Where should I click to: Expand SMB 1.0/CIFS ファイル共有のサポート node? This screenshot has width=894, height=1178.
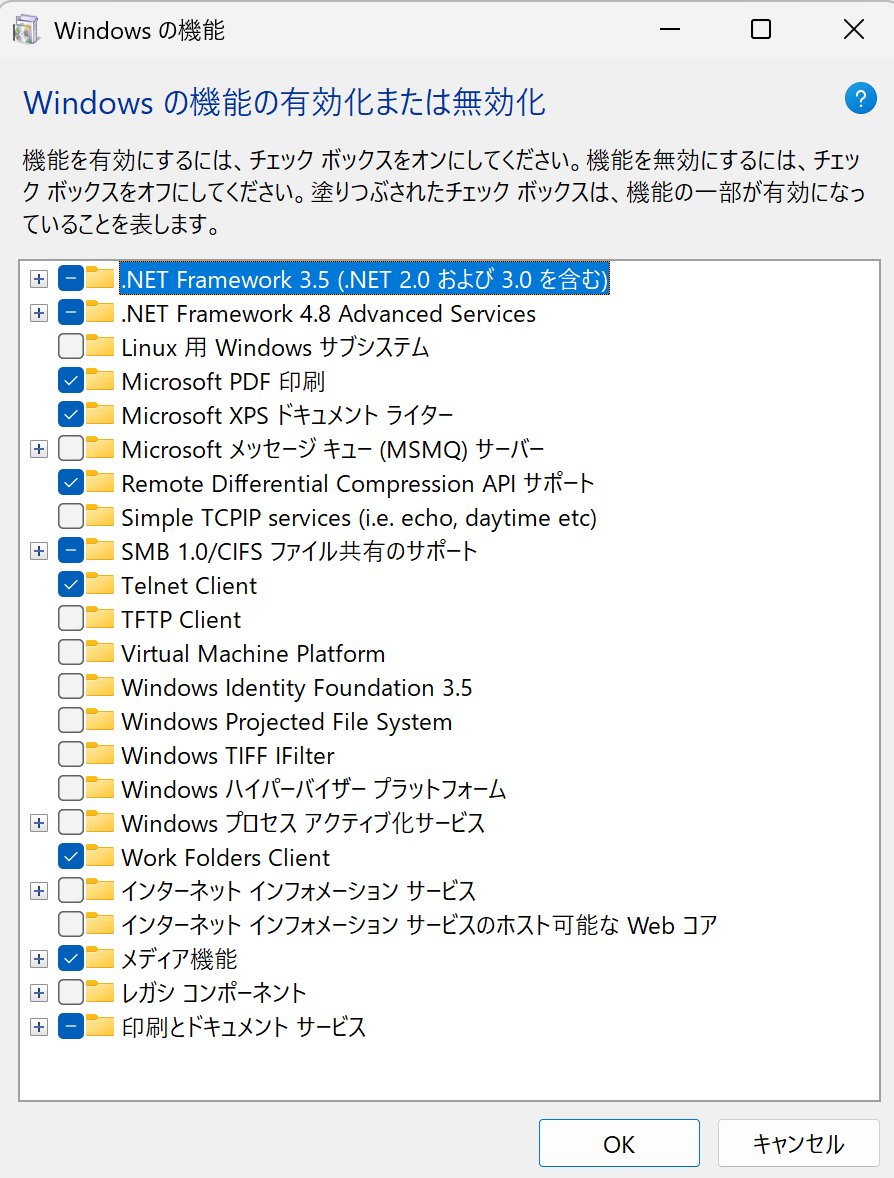[39, 551]
